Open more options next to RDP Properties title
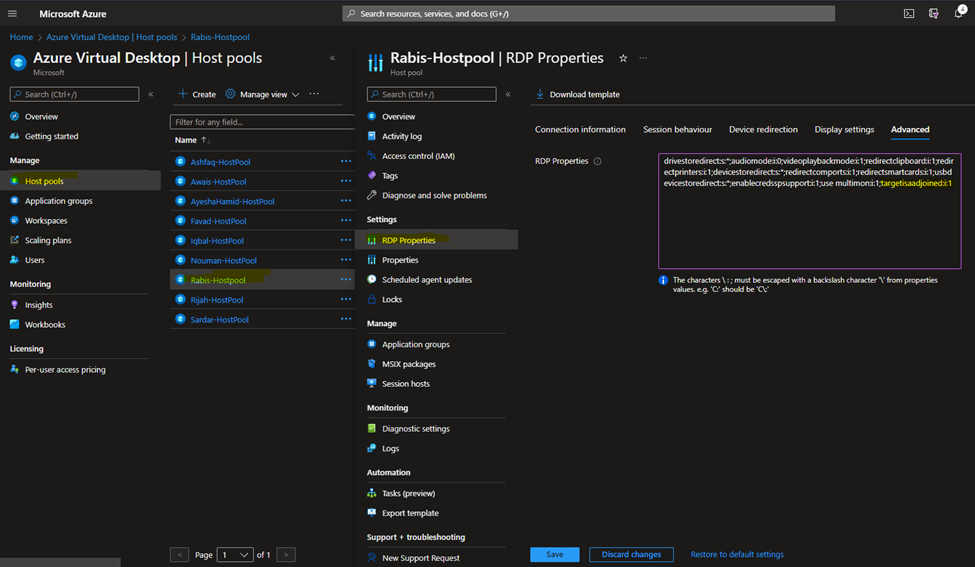This screenshot has height=567, width=975. pyautogui.click(x=643, y=58)
